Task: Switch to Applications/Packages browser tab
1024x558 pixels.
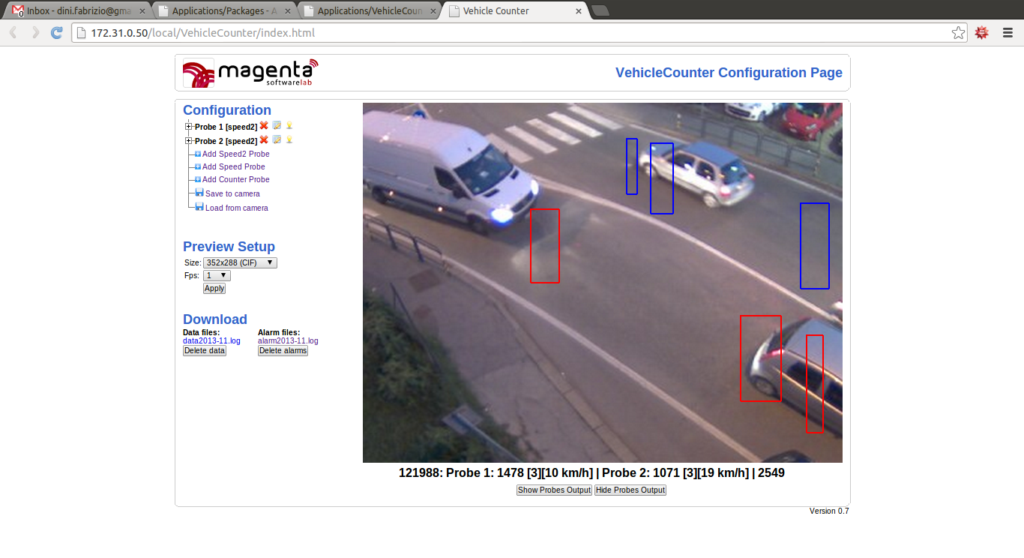Action: coord(224,10)
